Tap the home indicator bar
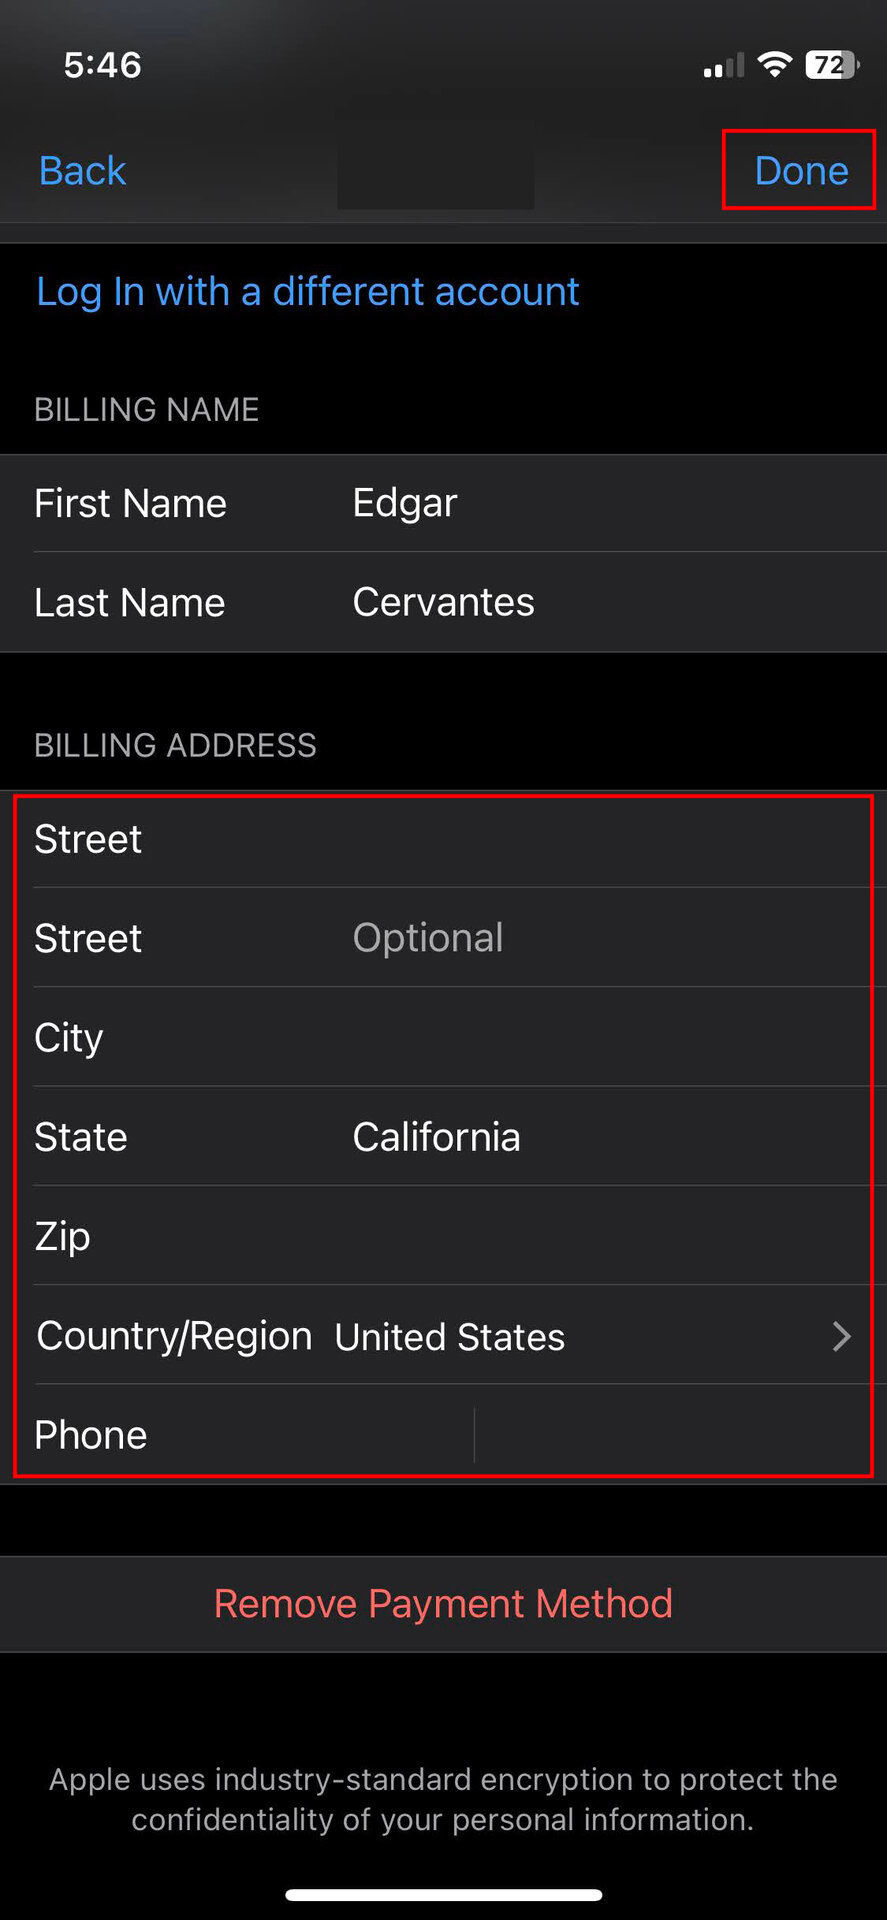This screenshot has width=887, height=1920. tap(443, 1895)
